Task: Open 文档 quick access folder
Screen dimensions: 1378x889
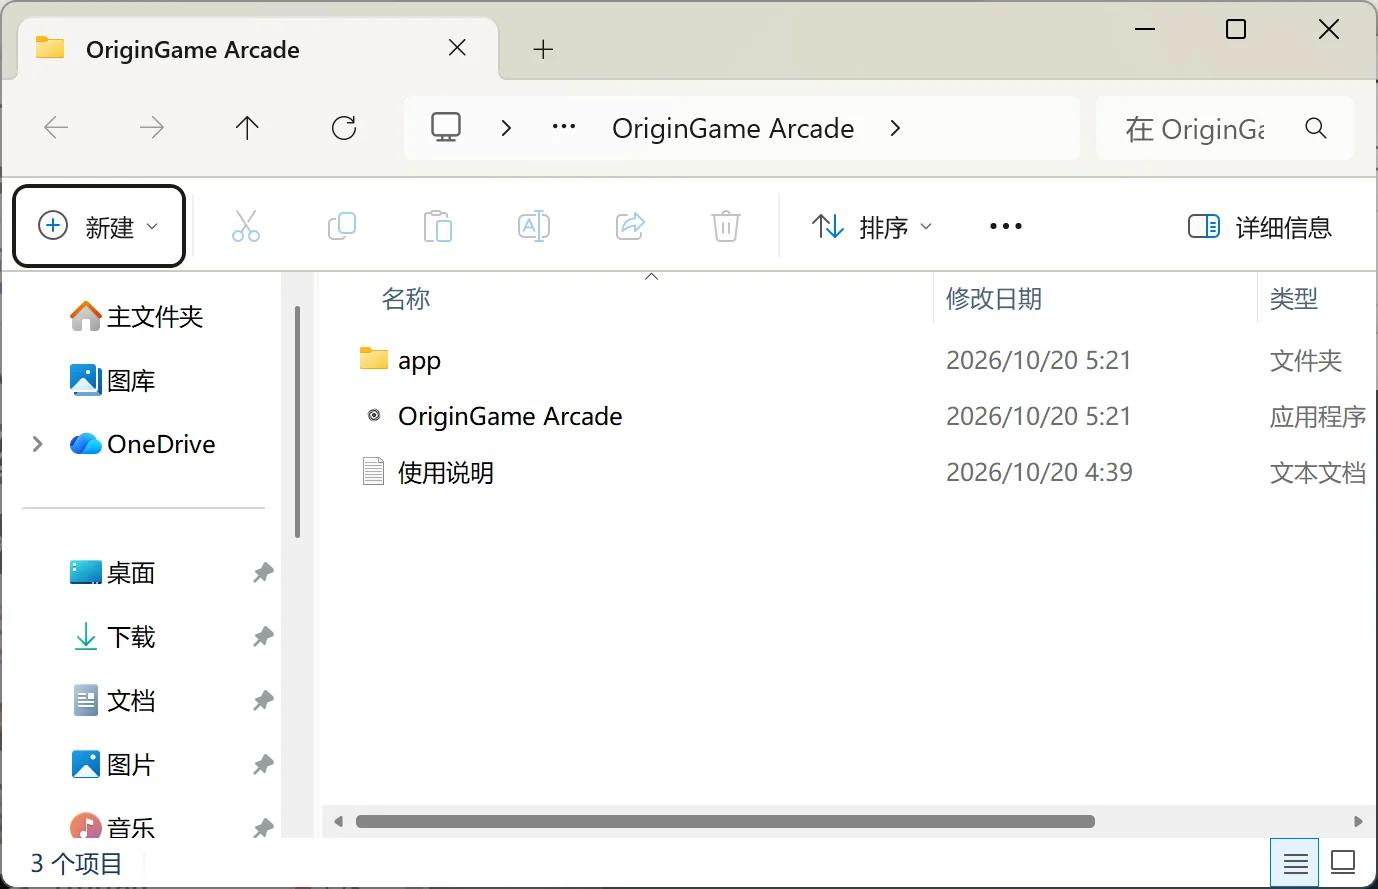Action: 114,701
